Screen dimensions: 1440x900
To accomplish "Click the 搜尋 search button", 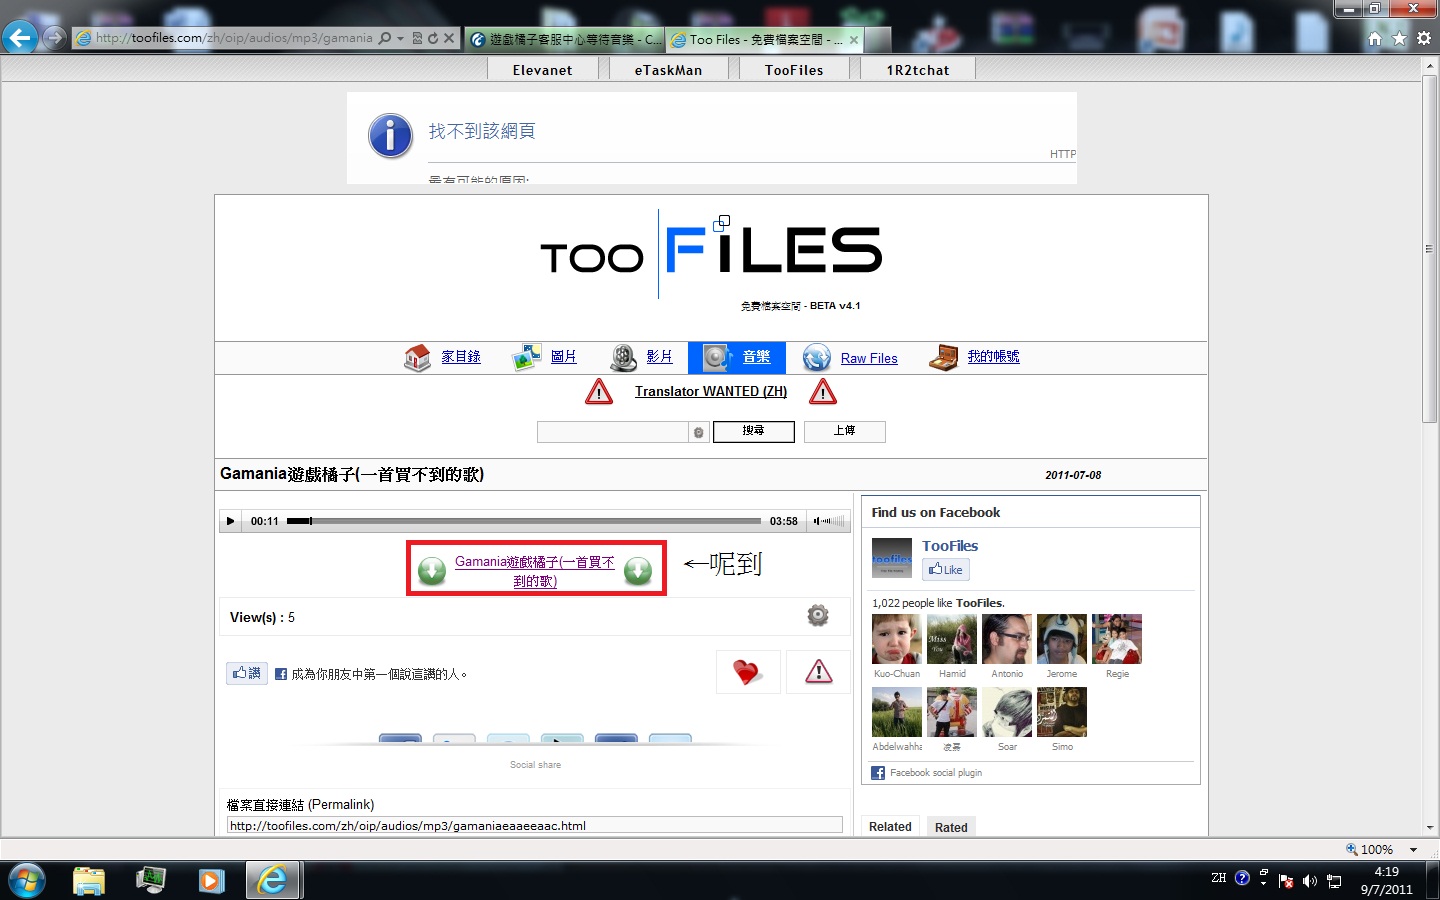I will pos(753,431).
